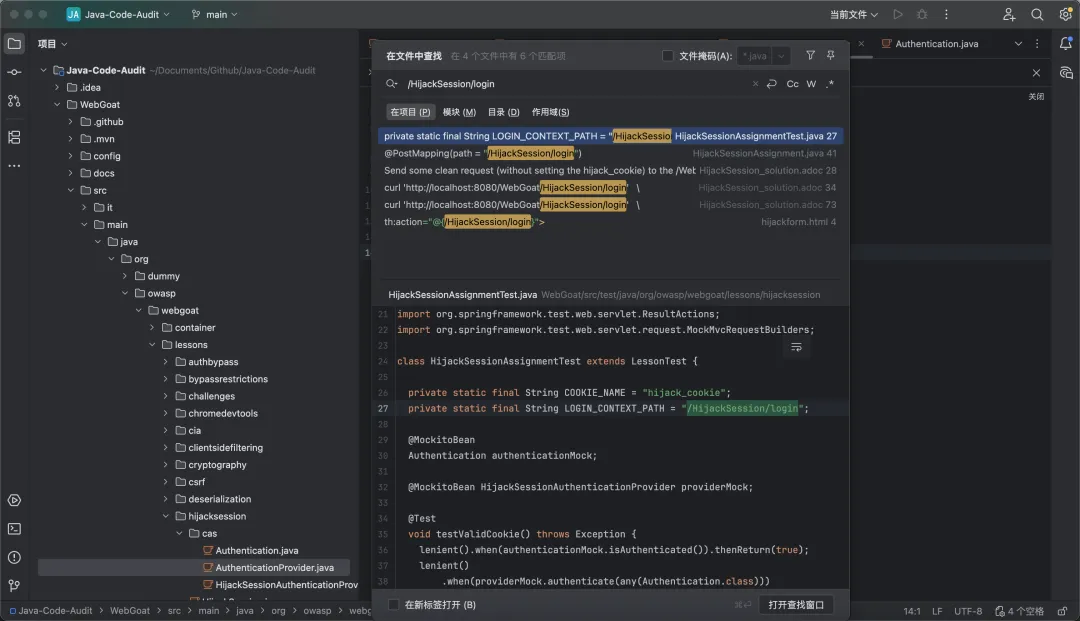
Task: Open AuthenticationProvider.java in project tree
Action: [274, 567]
